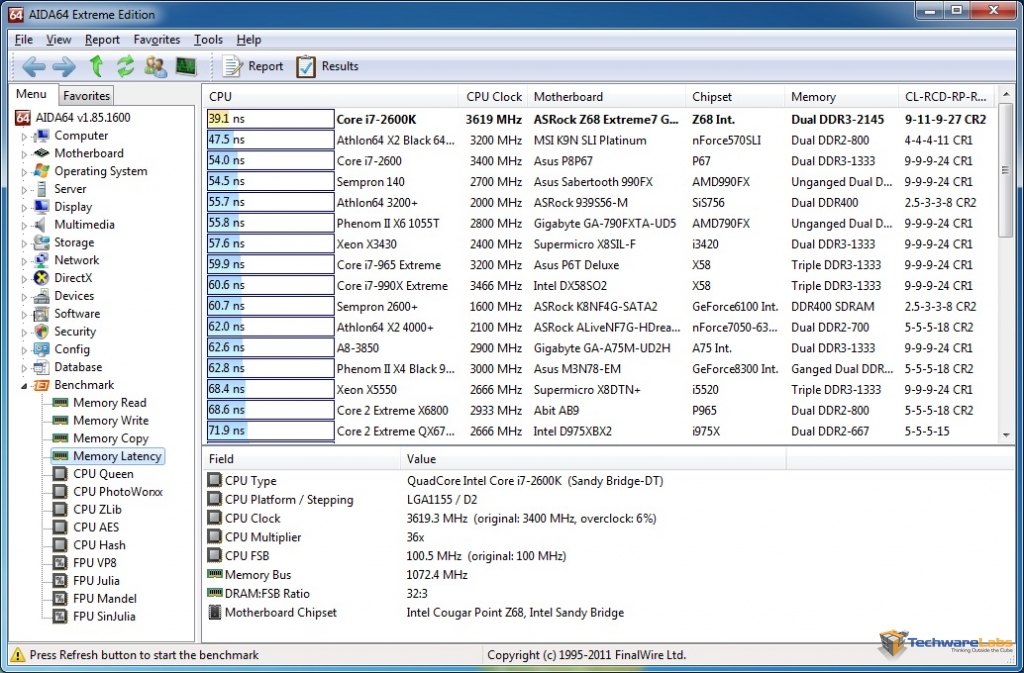Go forward with the blue right arrow
This screenshot has width=1024, height=673.
[64, 66]
